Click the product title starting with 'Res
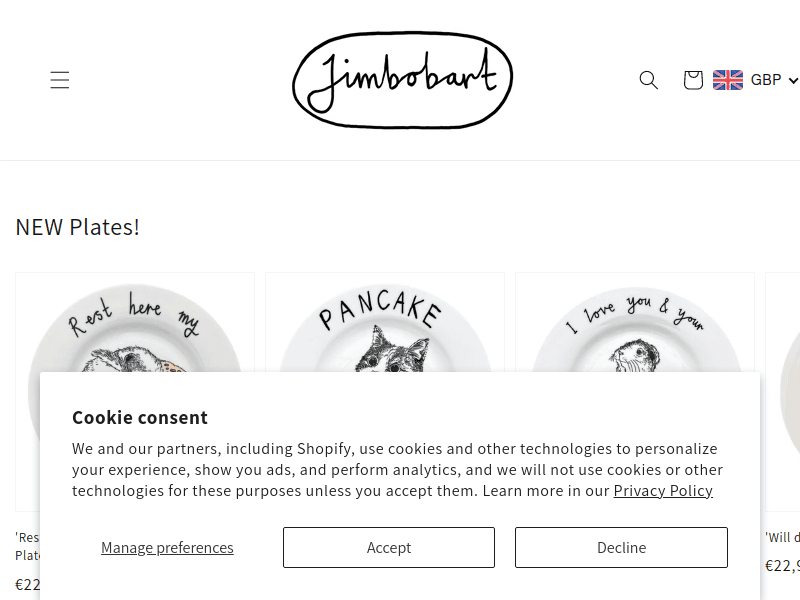 pyautogui.click(x=27, y=538)
